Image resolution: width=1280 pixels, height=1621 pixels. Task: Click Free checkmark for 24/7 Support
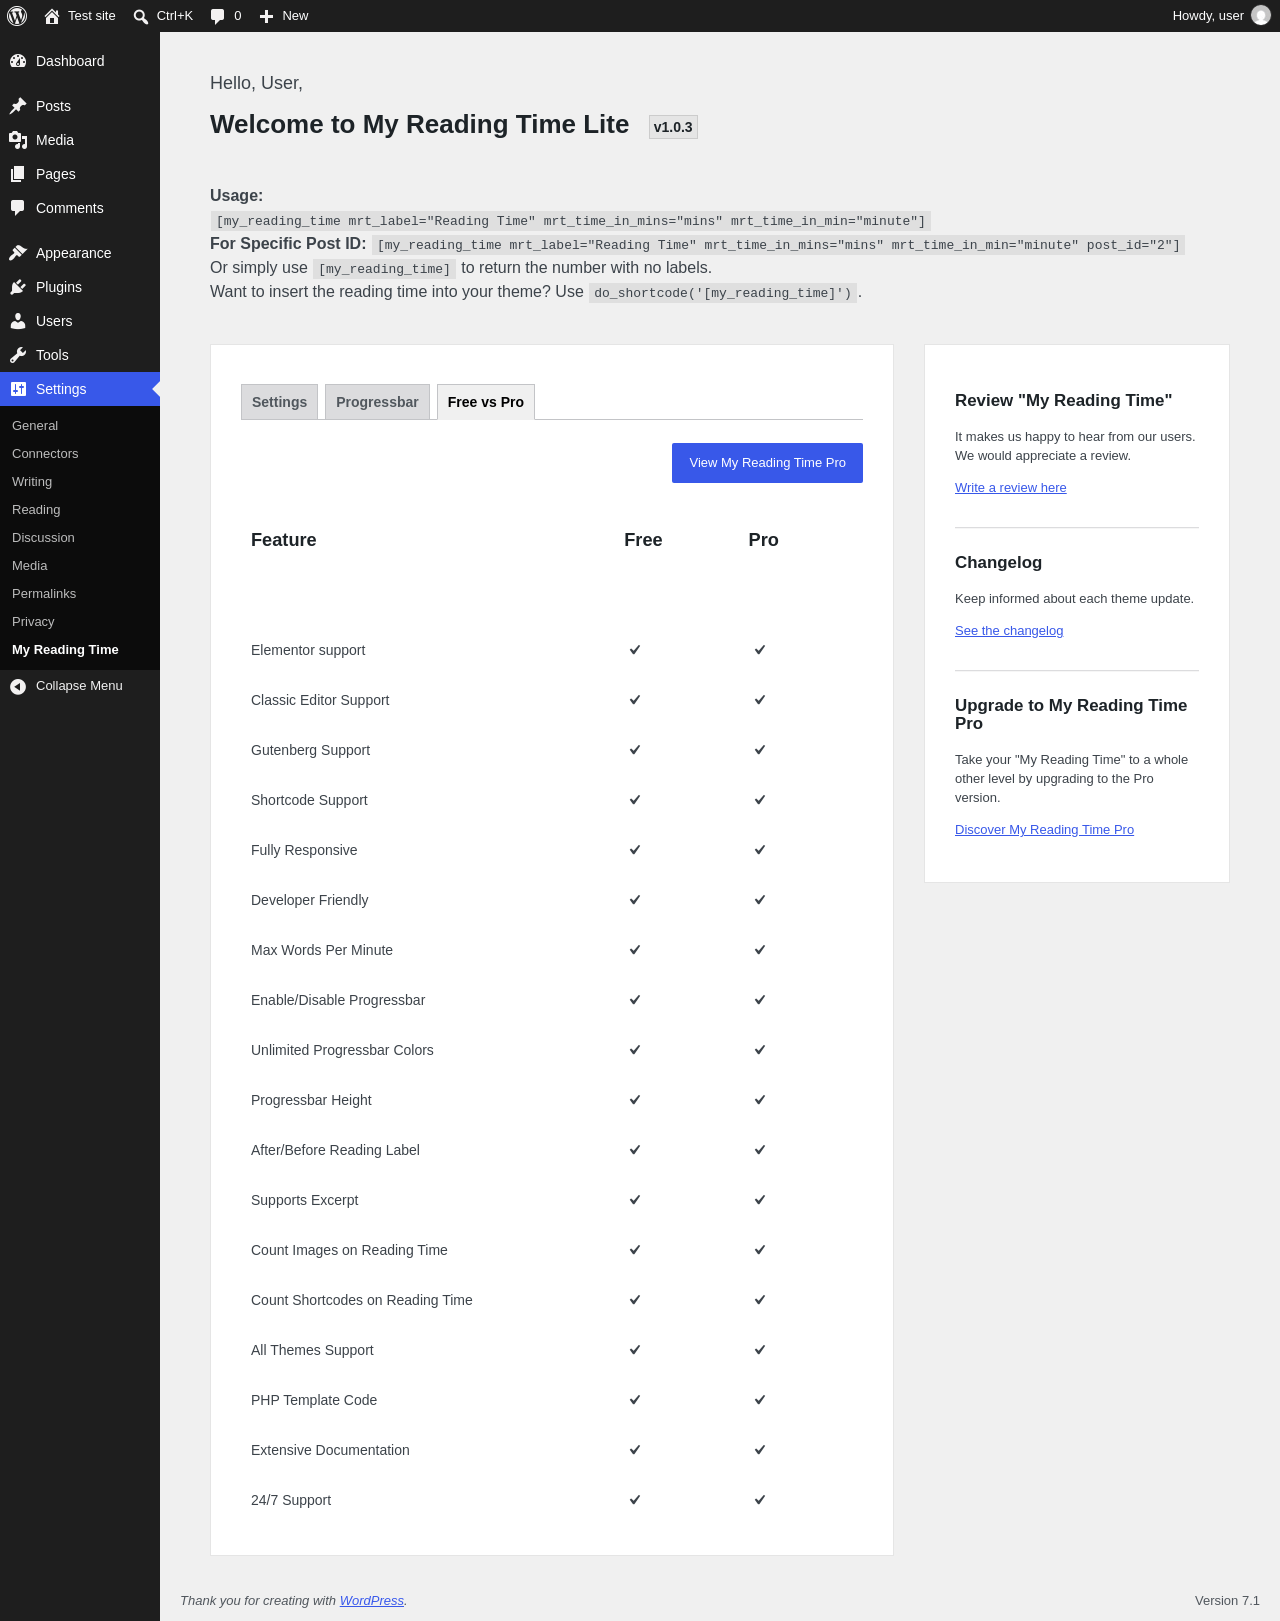[x=635, y=1500]
